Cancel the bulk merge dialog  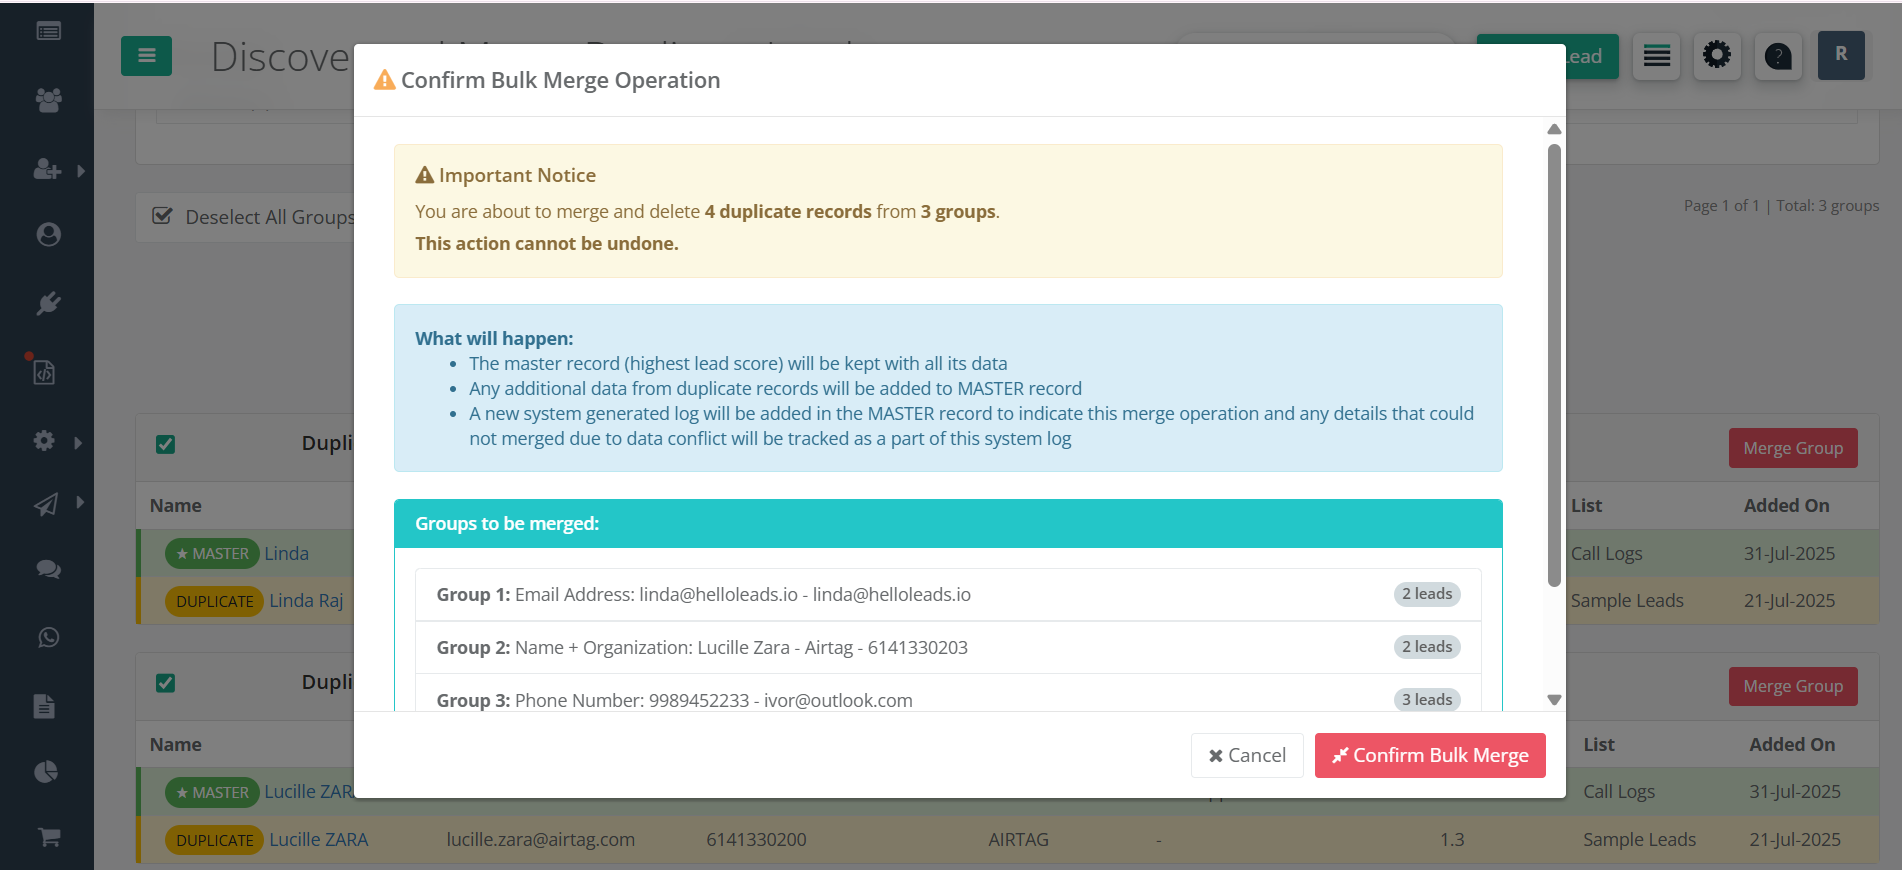(x=1247, y=755)
